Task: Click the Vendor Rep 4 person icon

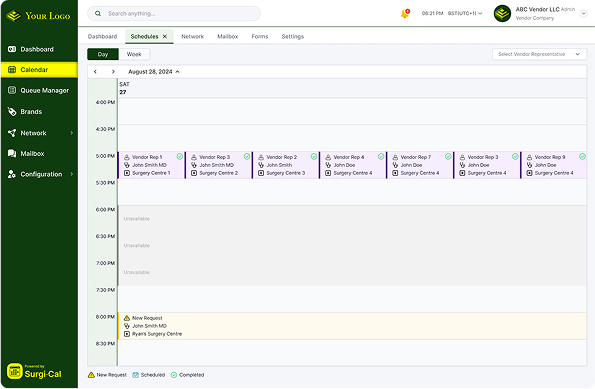Action: point(328,157)
